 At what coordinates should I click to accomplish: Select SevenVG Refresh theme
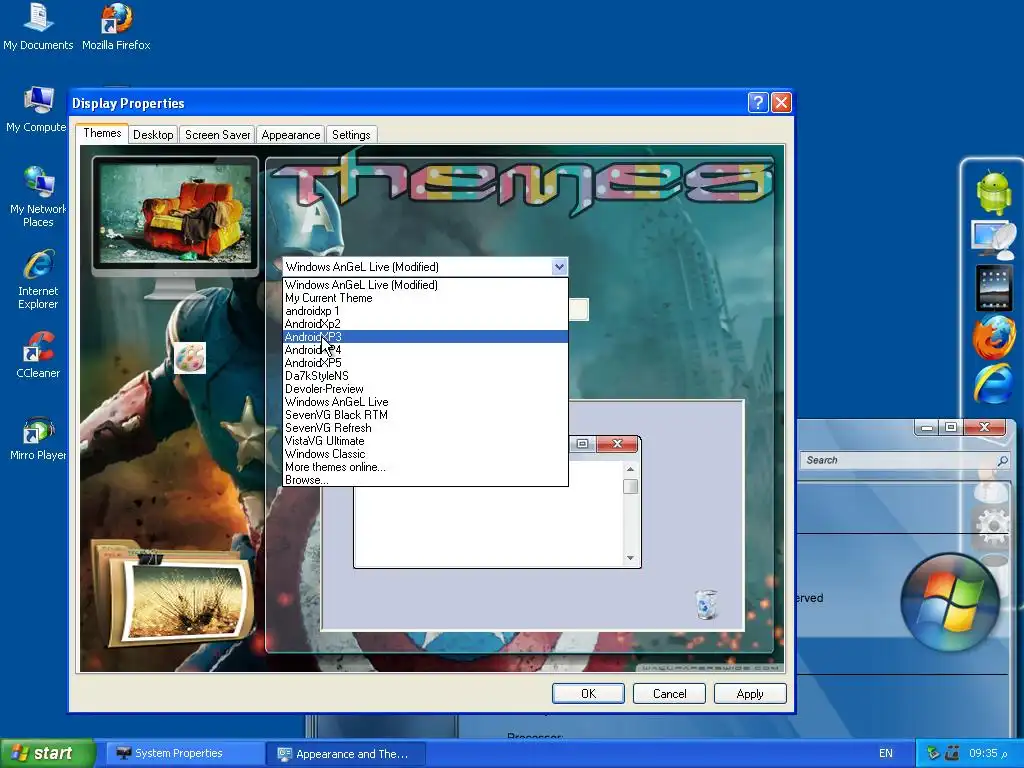pos(425,428)
